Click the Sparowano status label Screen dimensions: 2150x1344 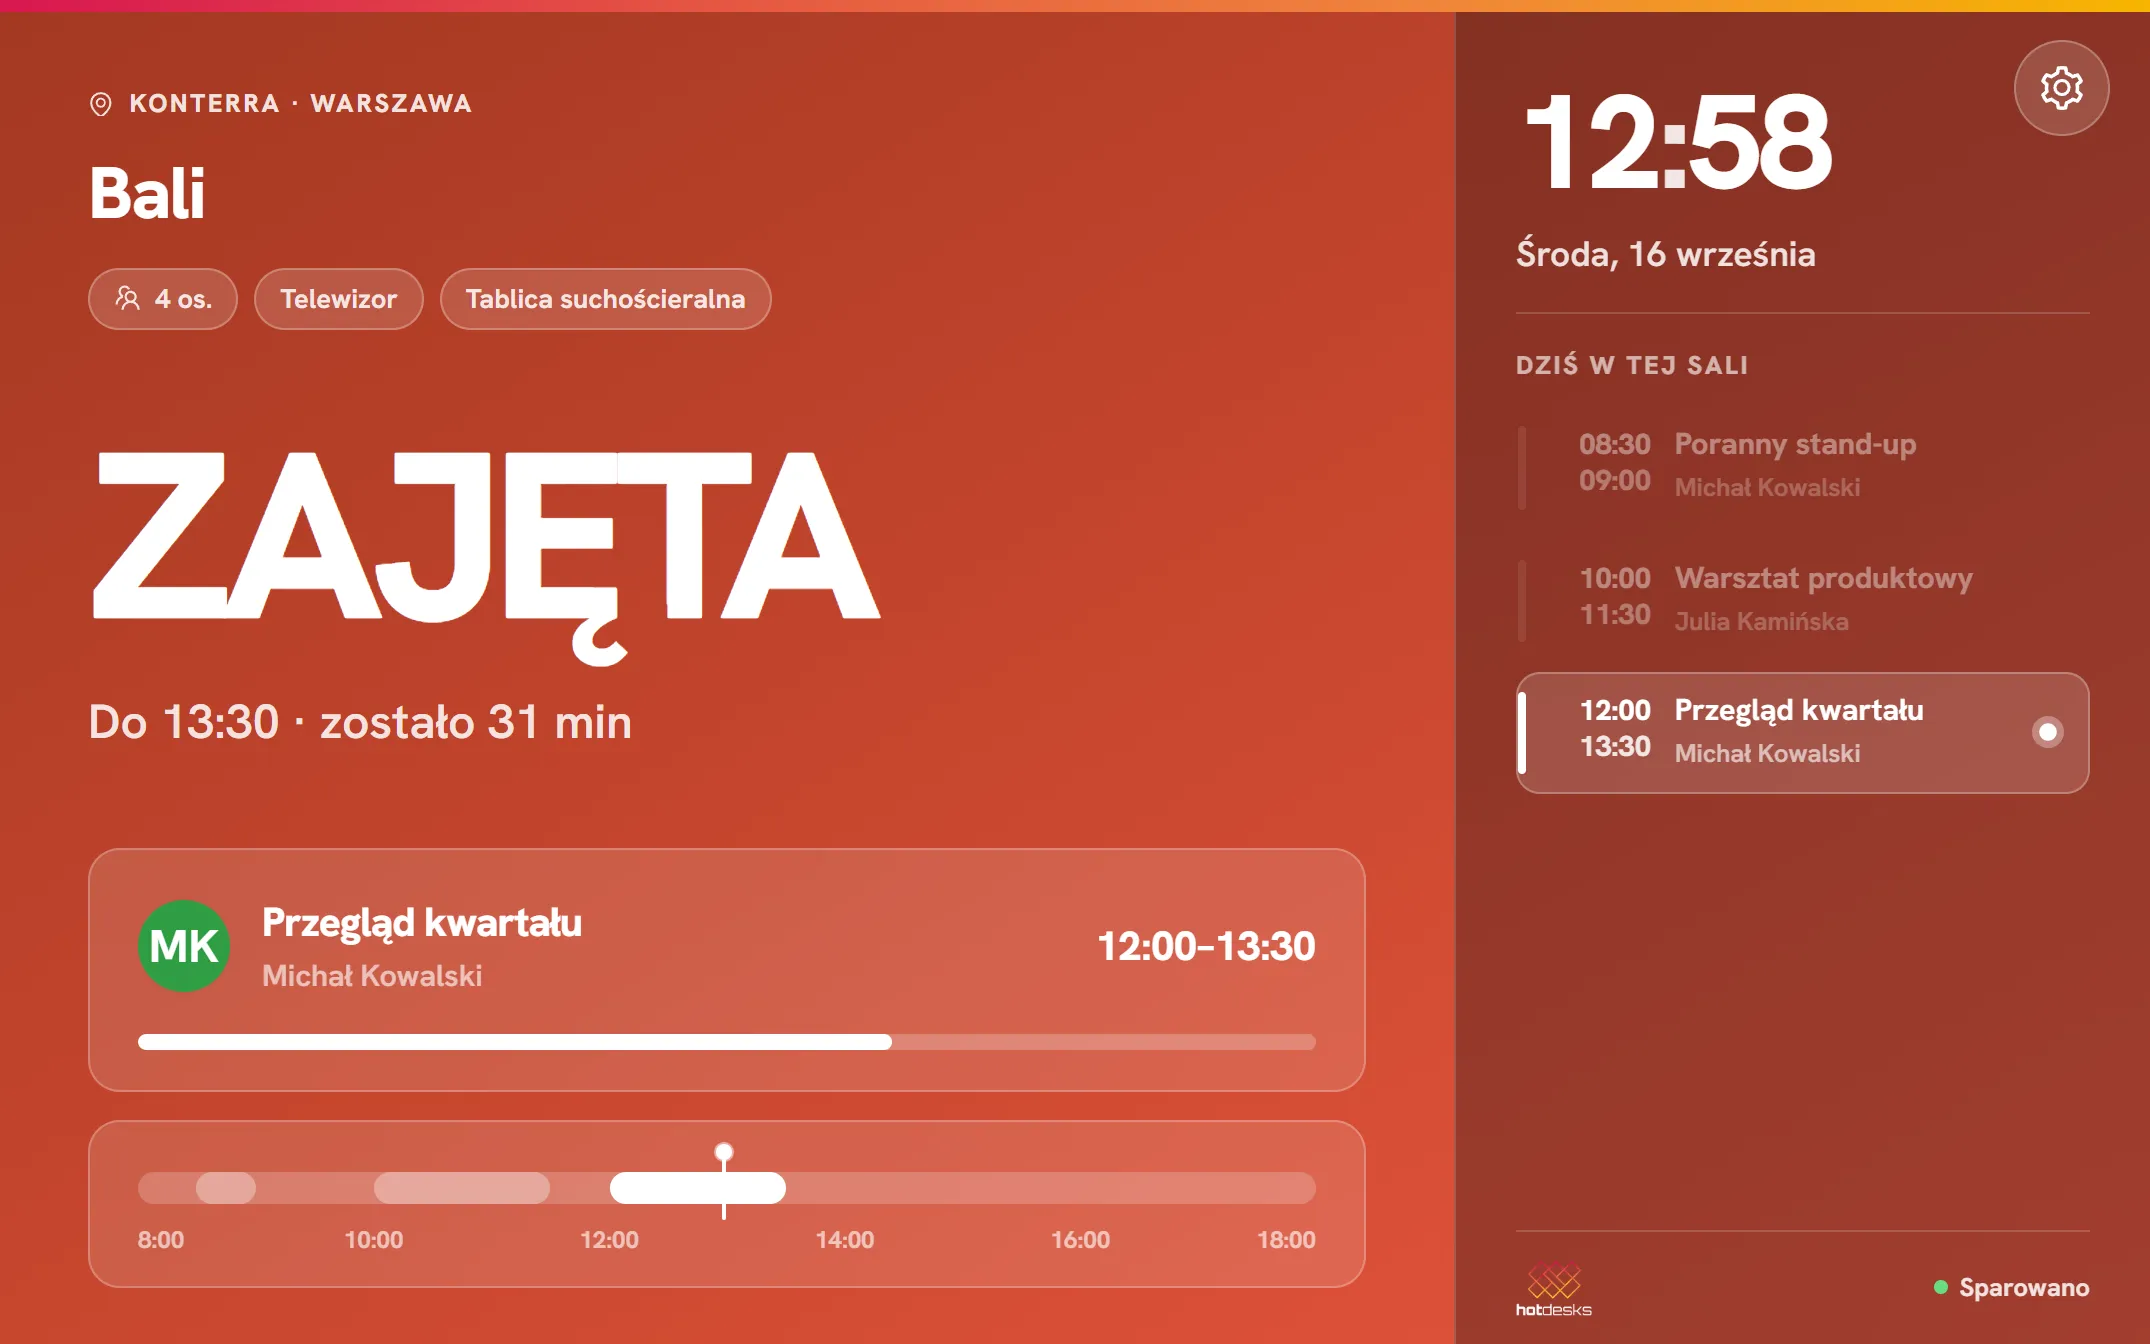2024,1287
